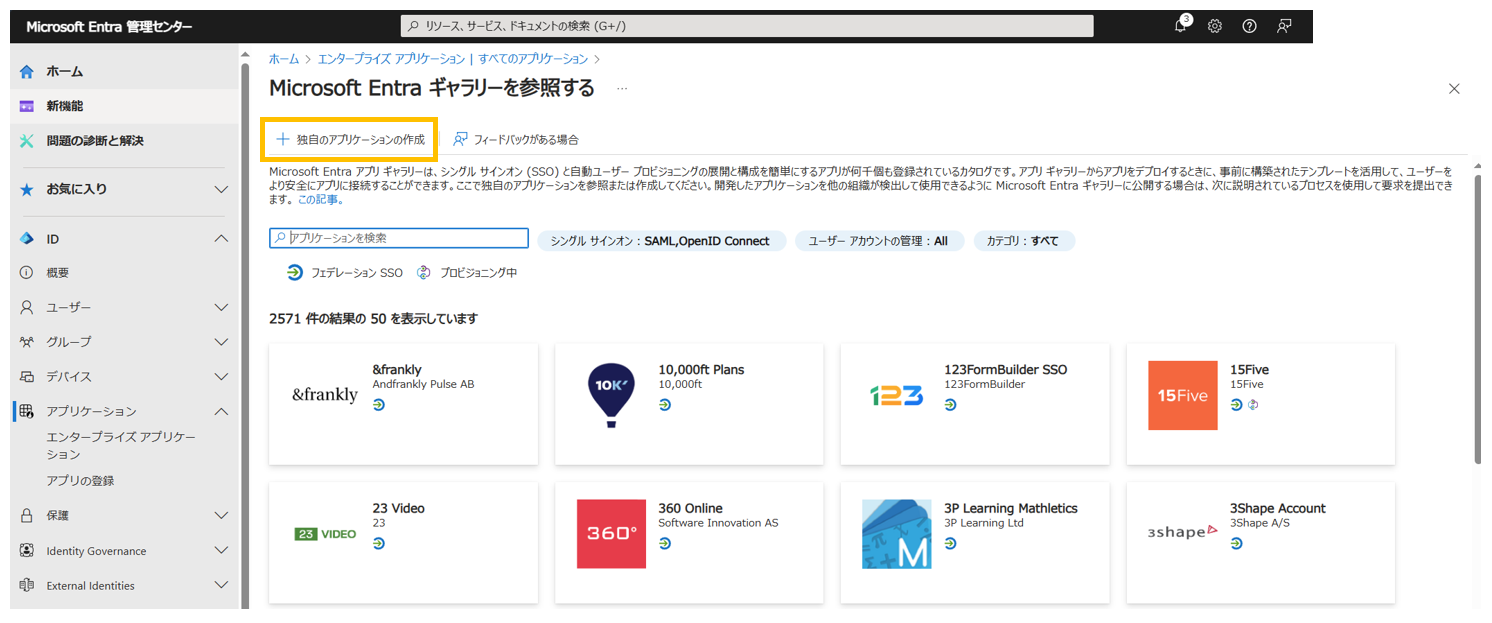
Task: Click the Identity Governance sidebar icon
Action: coord(27,551)
